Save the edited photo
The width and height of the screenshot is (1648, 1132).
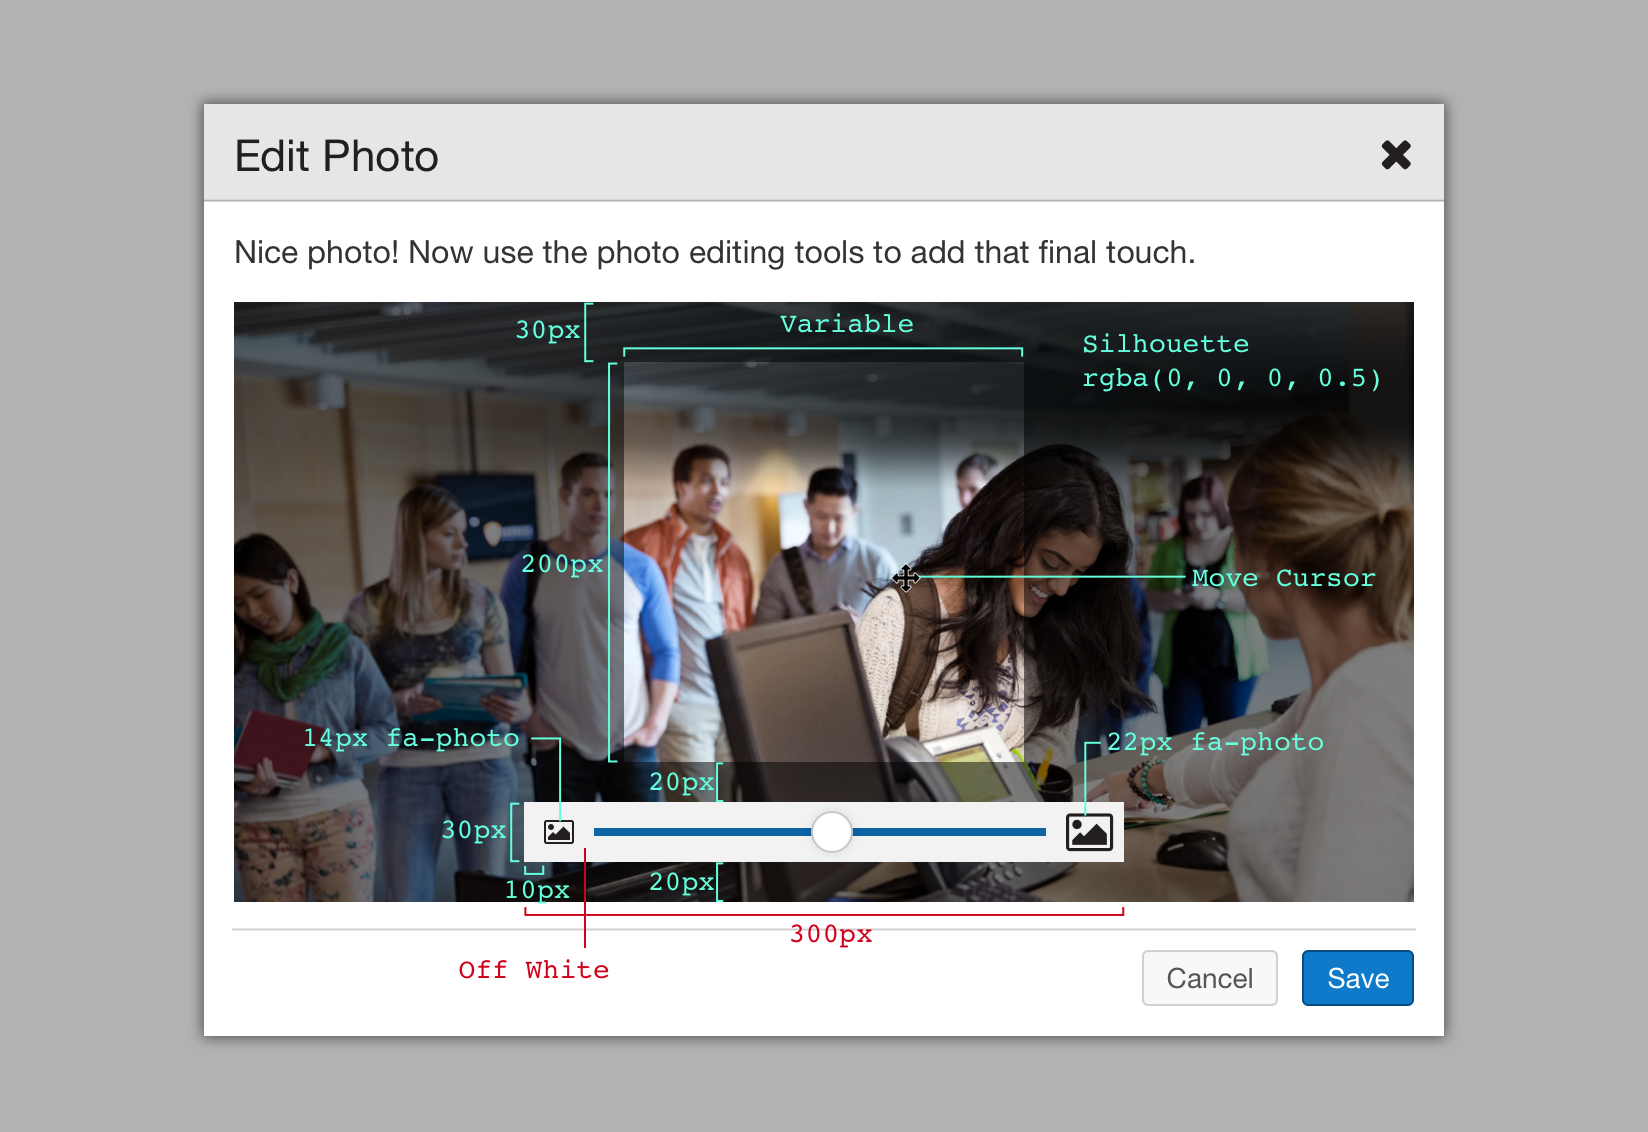point(1357,978)
